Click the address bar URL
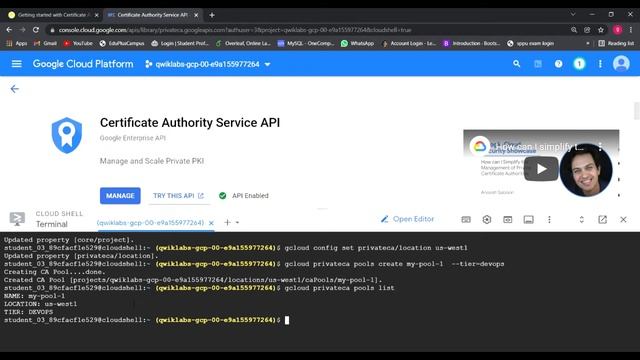Image resolution: width=640 pixels, height=360 pixels. pyautogui.click(x=235, y=30)
